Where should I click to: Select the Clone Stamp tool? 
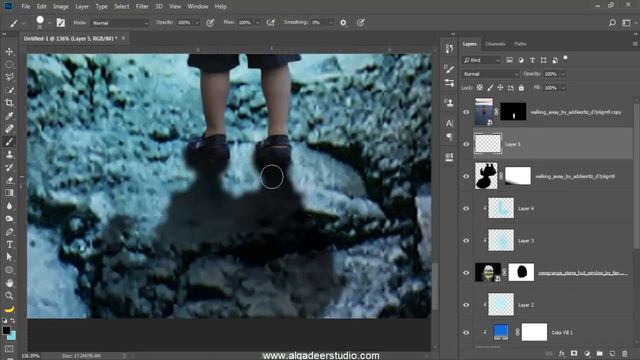(9, 154)
